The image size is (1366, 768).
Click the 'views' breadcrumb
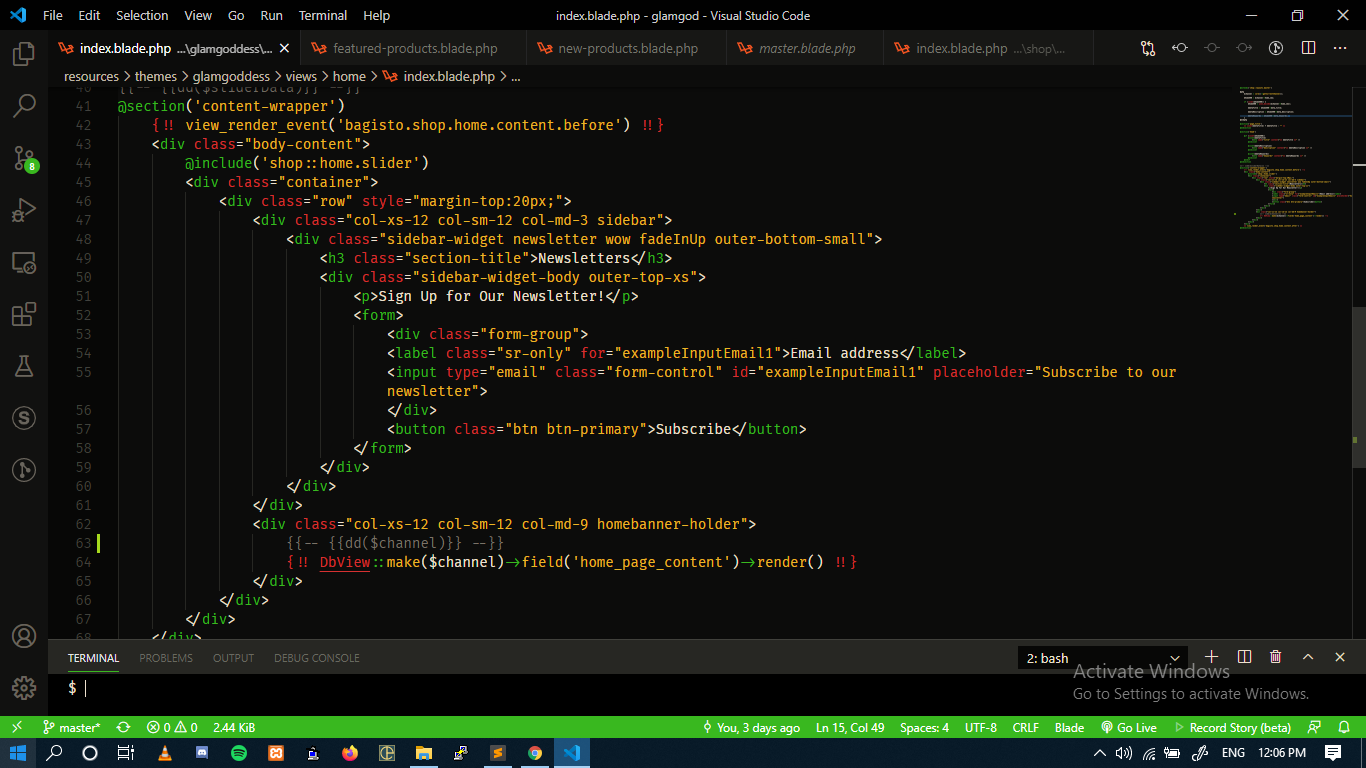click(x=301, y=76)
